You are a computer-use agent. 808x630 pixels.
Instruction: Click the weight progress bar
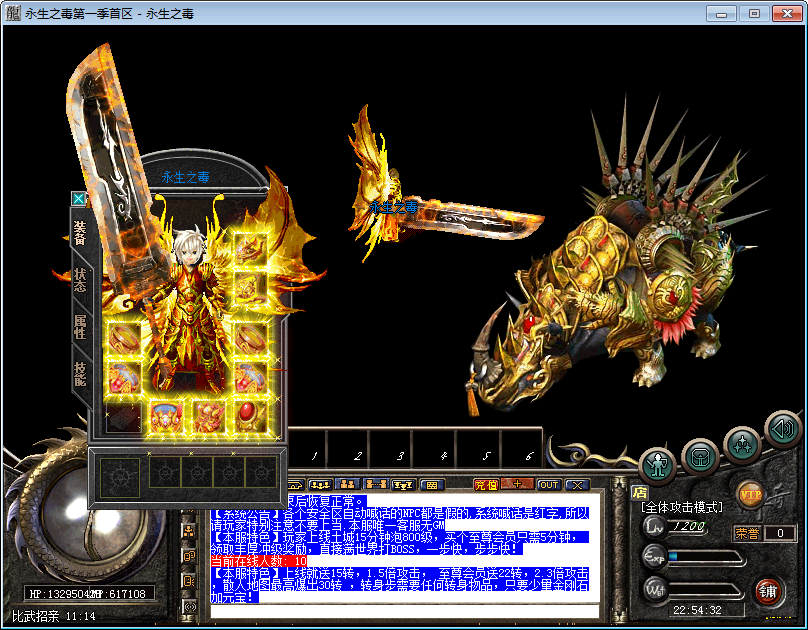point(705,590)
